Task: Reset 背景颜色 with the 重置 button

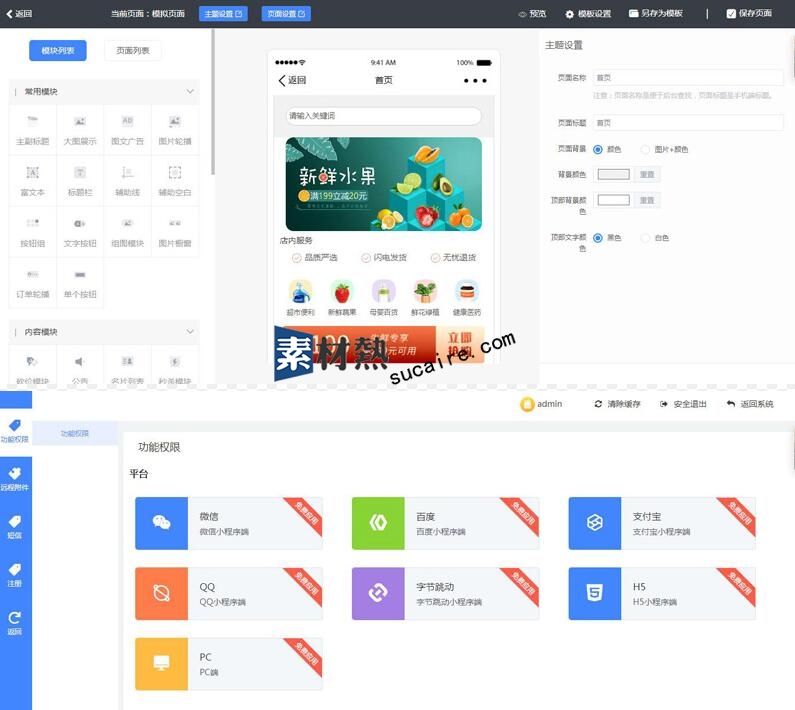Action: click(647, 174)
